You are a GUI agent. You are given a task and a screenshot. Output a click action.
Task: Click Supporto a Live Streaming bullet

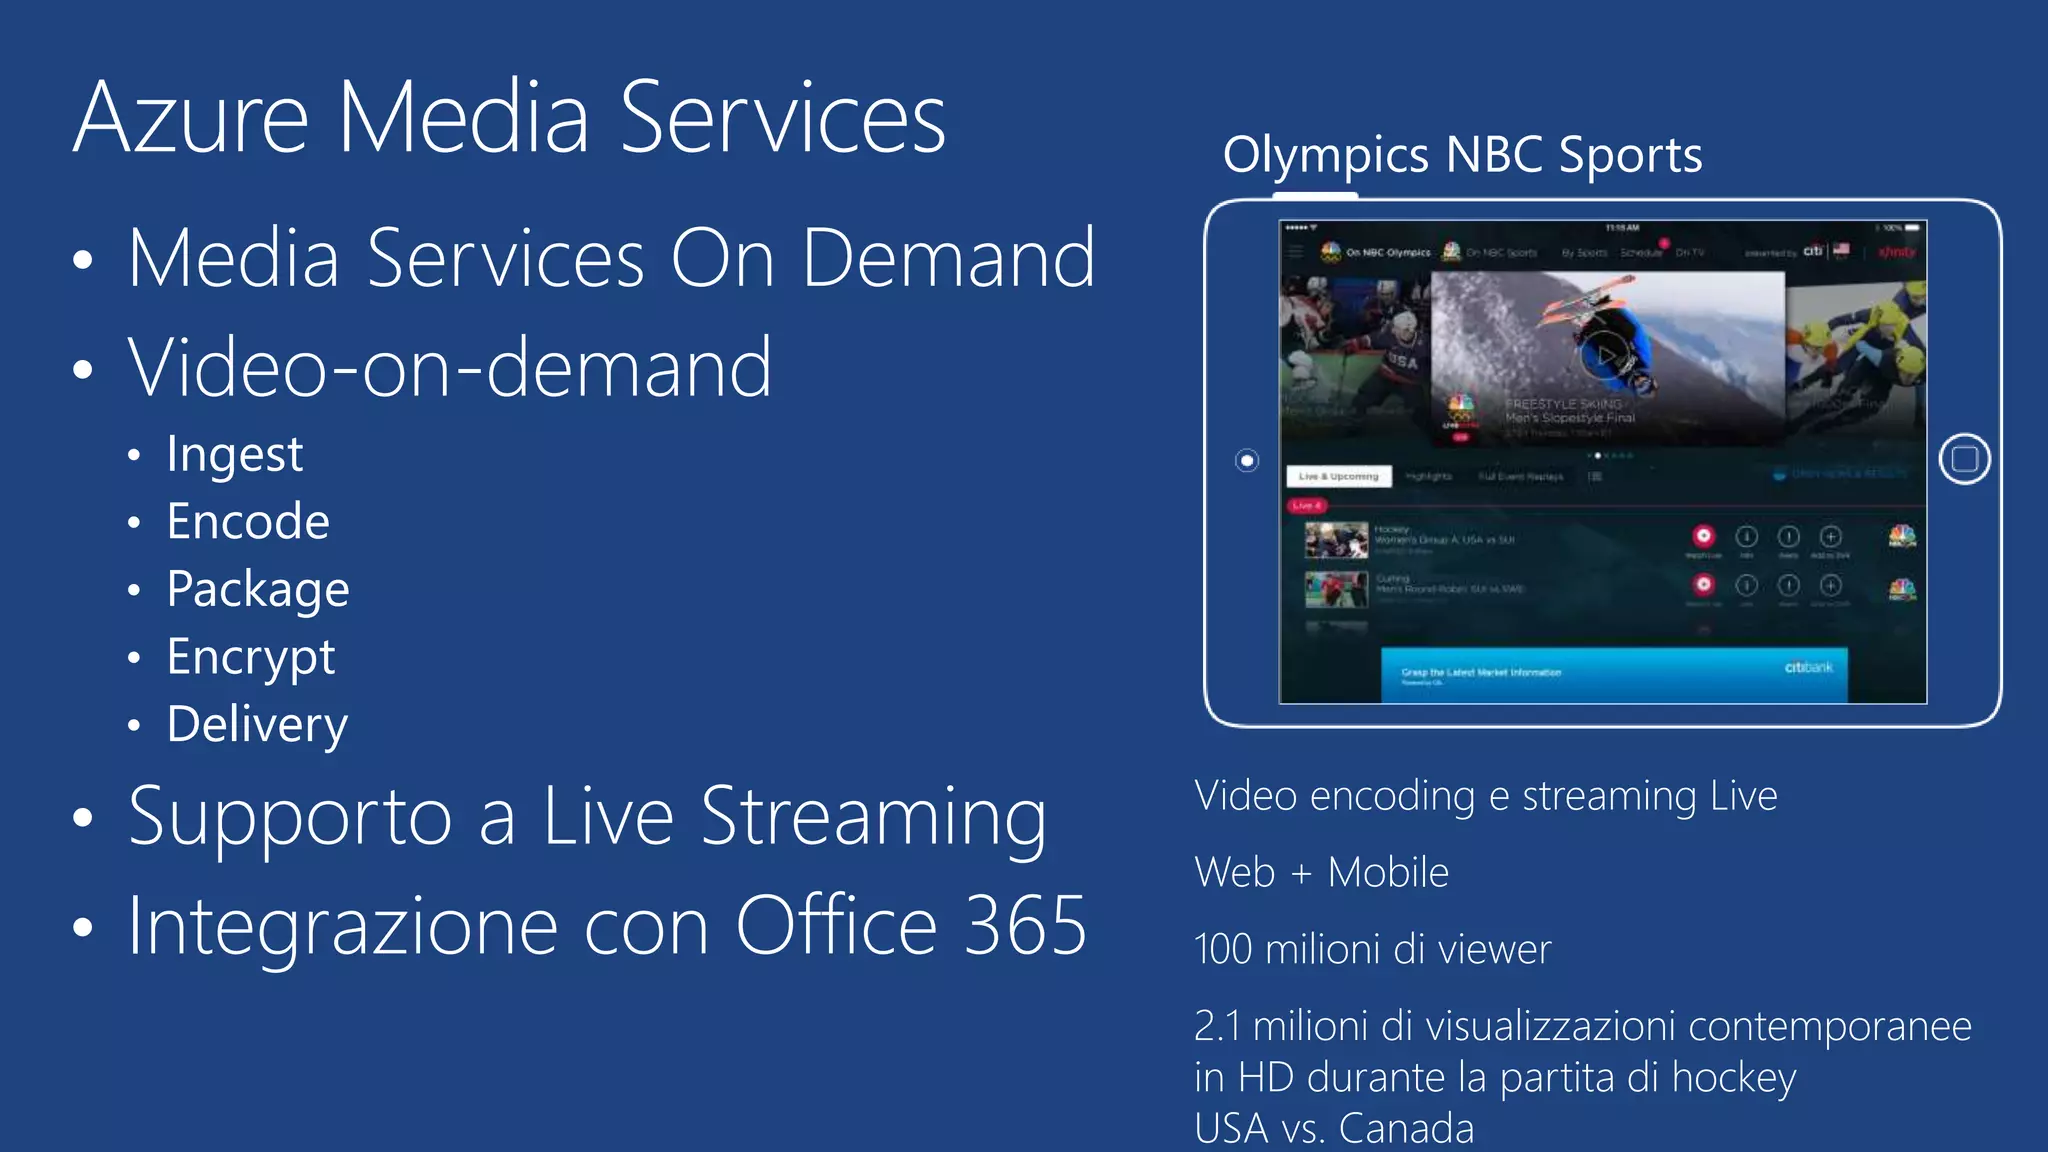pyautogui.click(x=587, y=819)
